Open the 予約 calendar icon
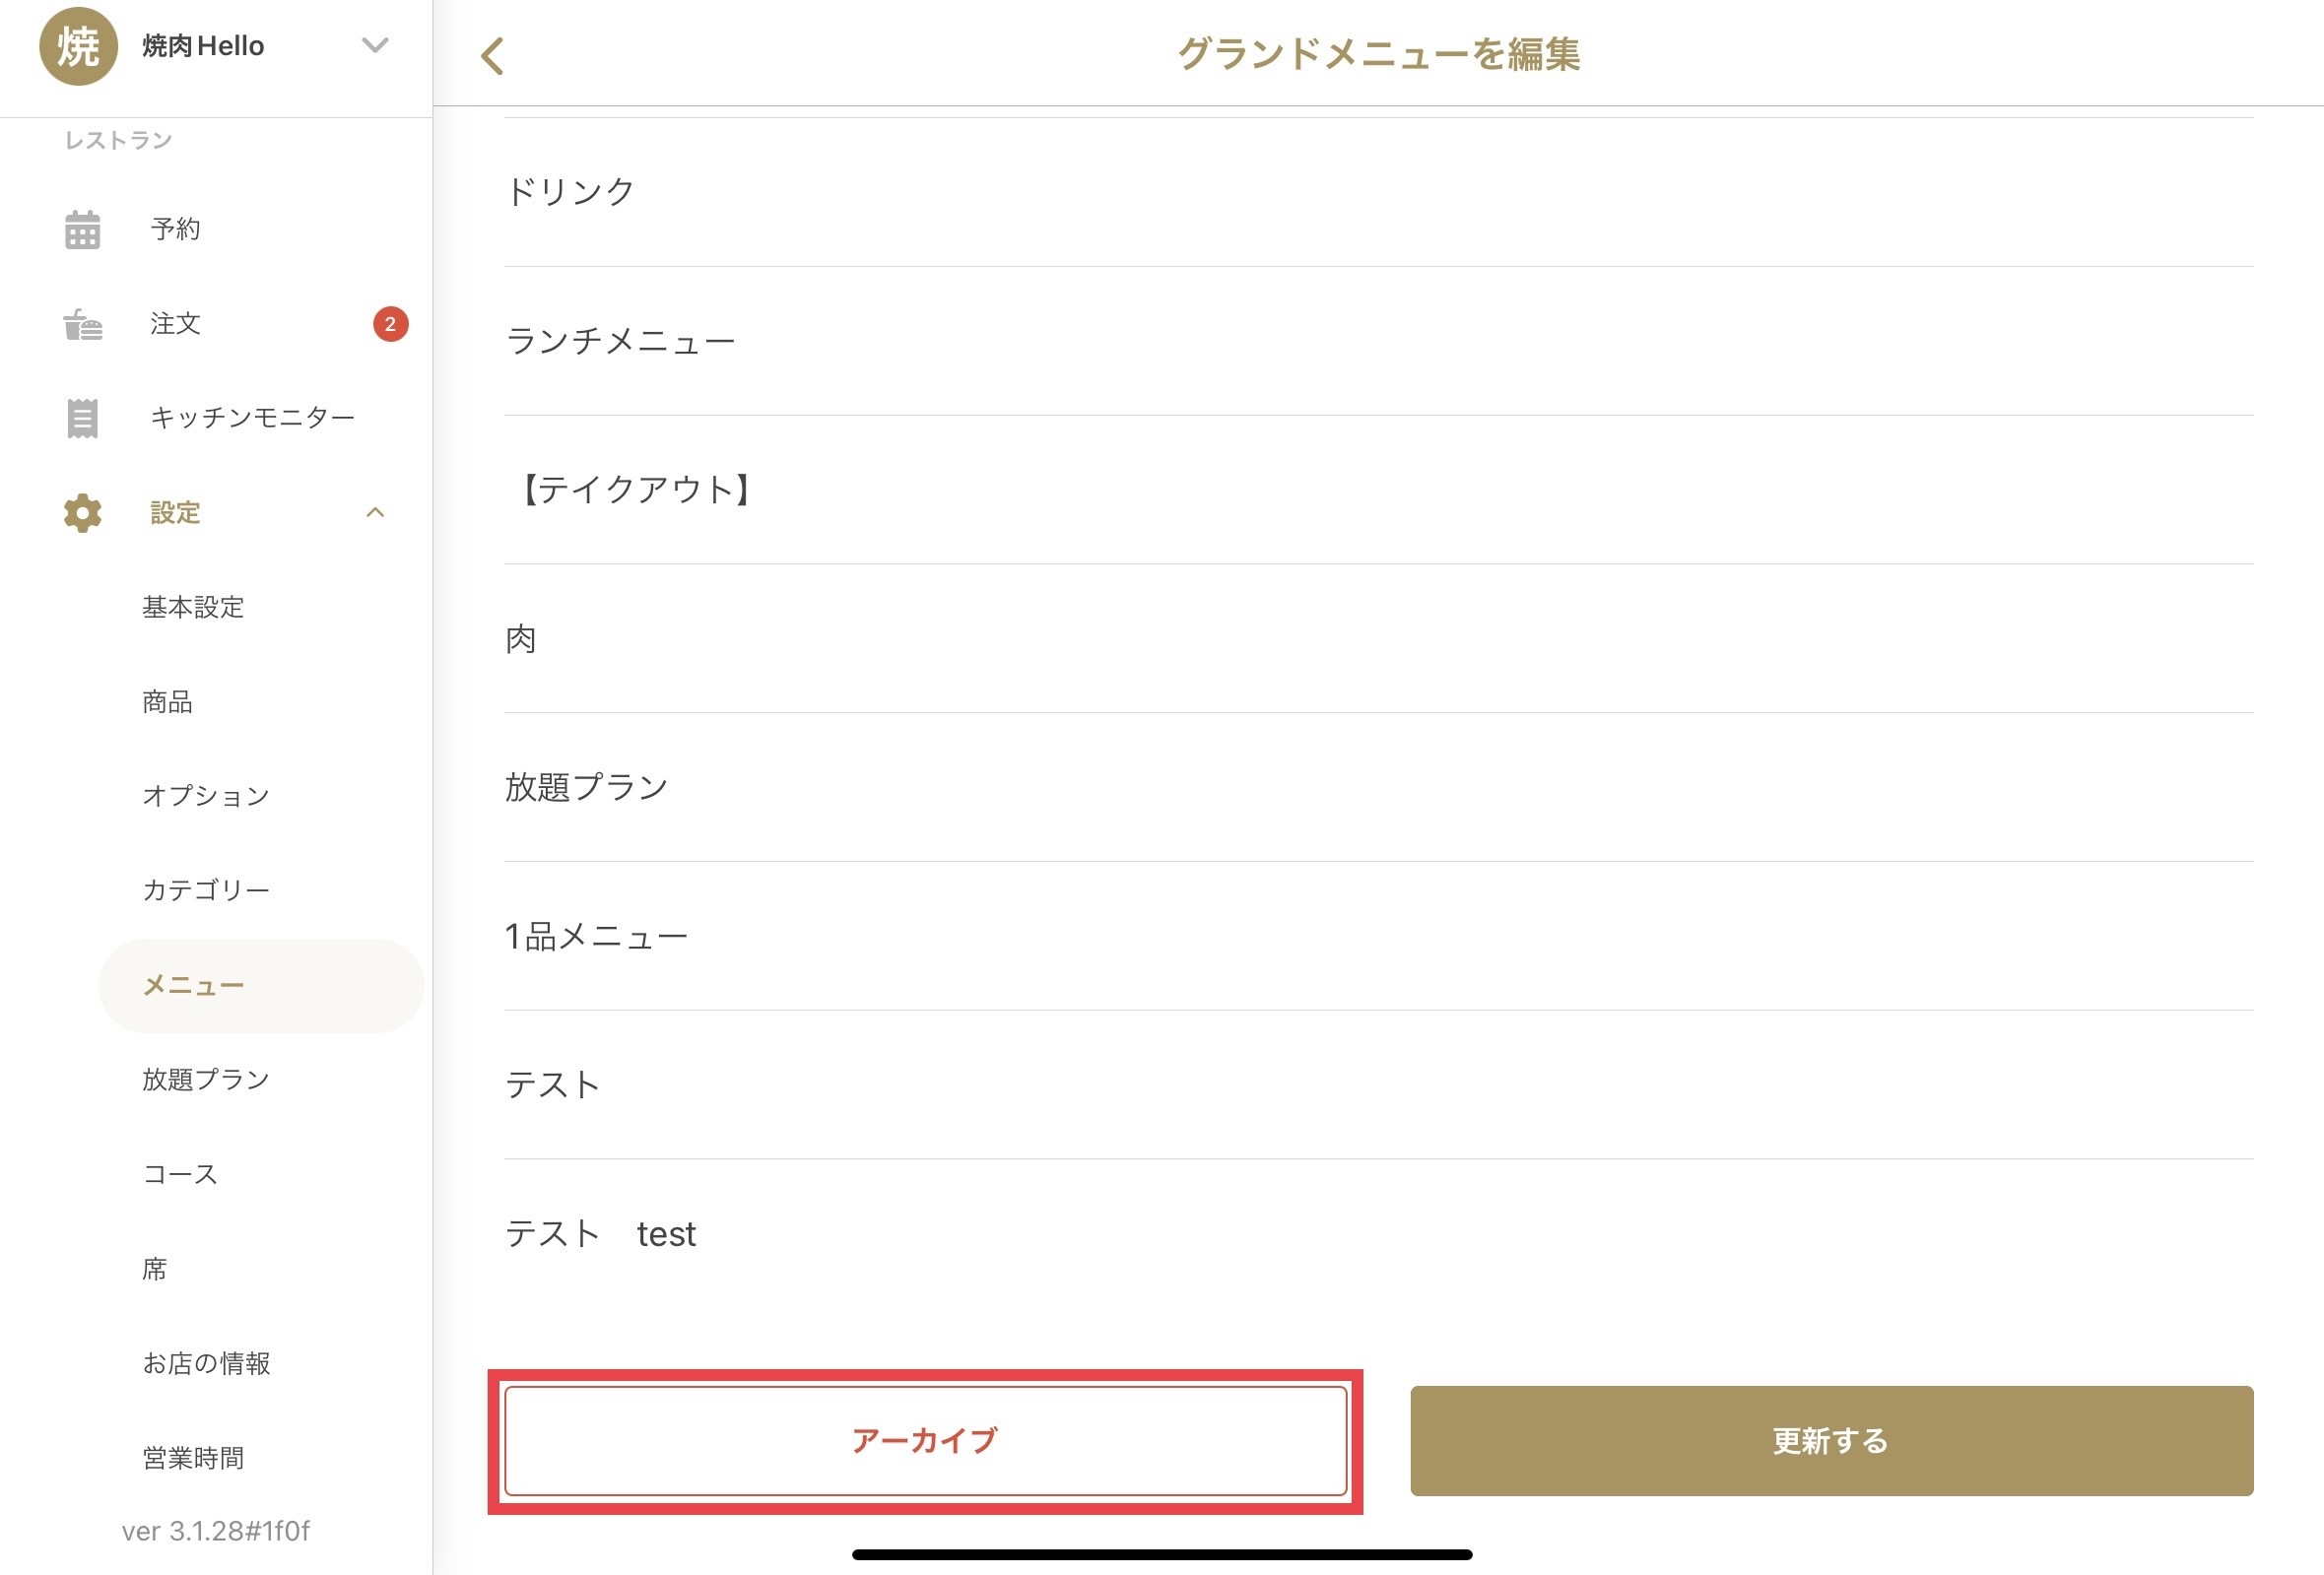 (82, 229)
